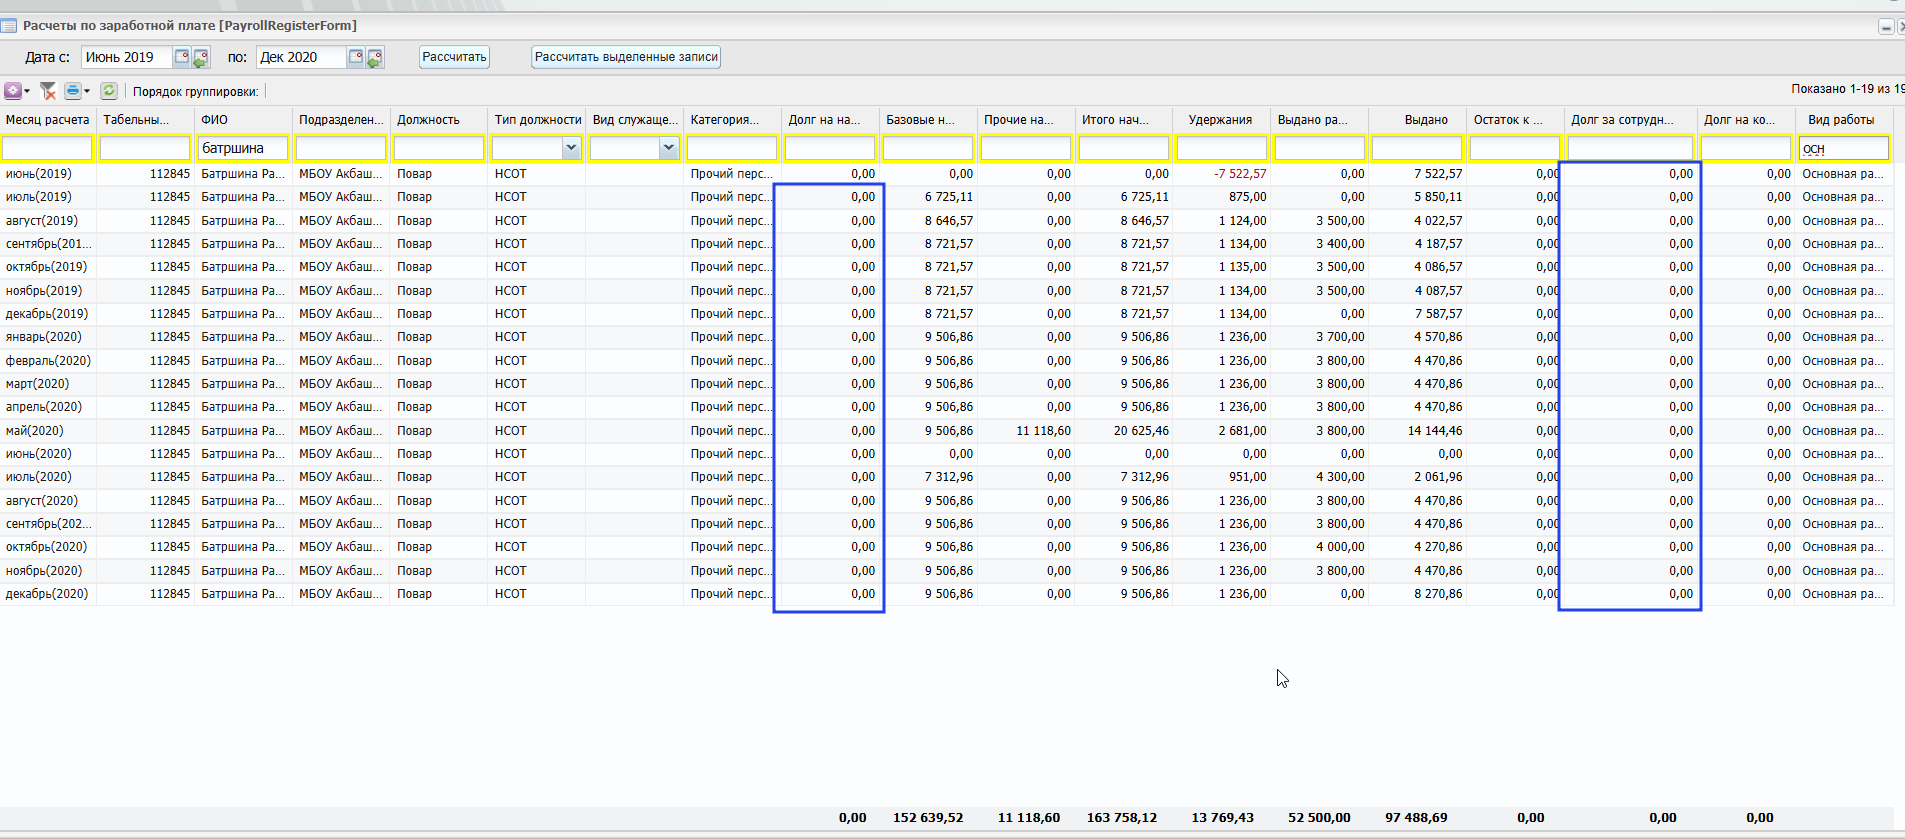
Task: Click the purple gear actions icon
Action: tap(13, 91)
